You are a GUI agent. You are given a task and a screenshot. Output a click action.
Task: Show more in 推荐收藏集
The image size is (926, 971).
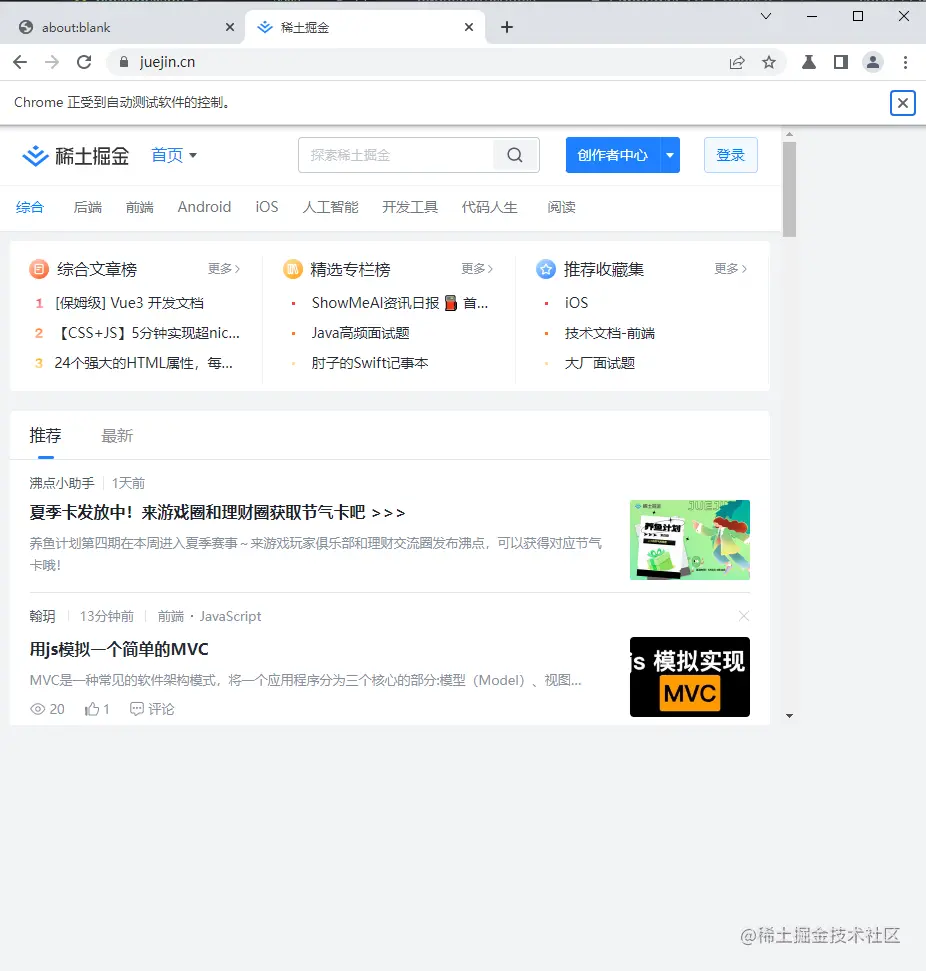pos(731,269)
